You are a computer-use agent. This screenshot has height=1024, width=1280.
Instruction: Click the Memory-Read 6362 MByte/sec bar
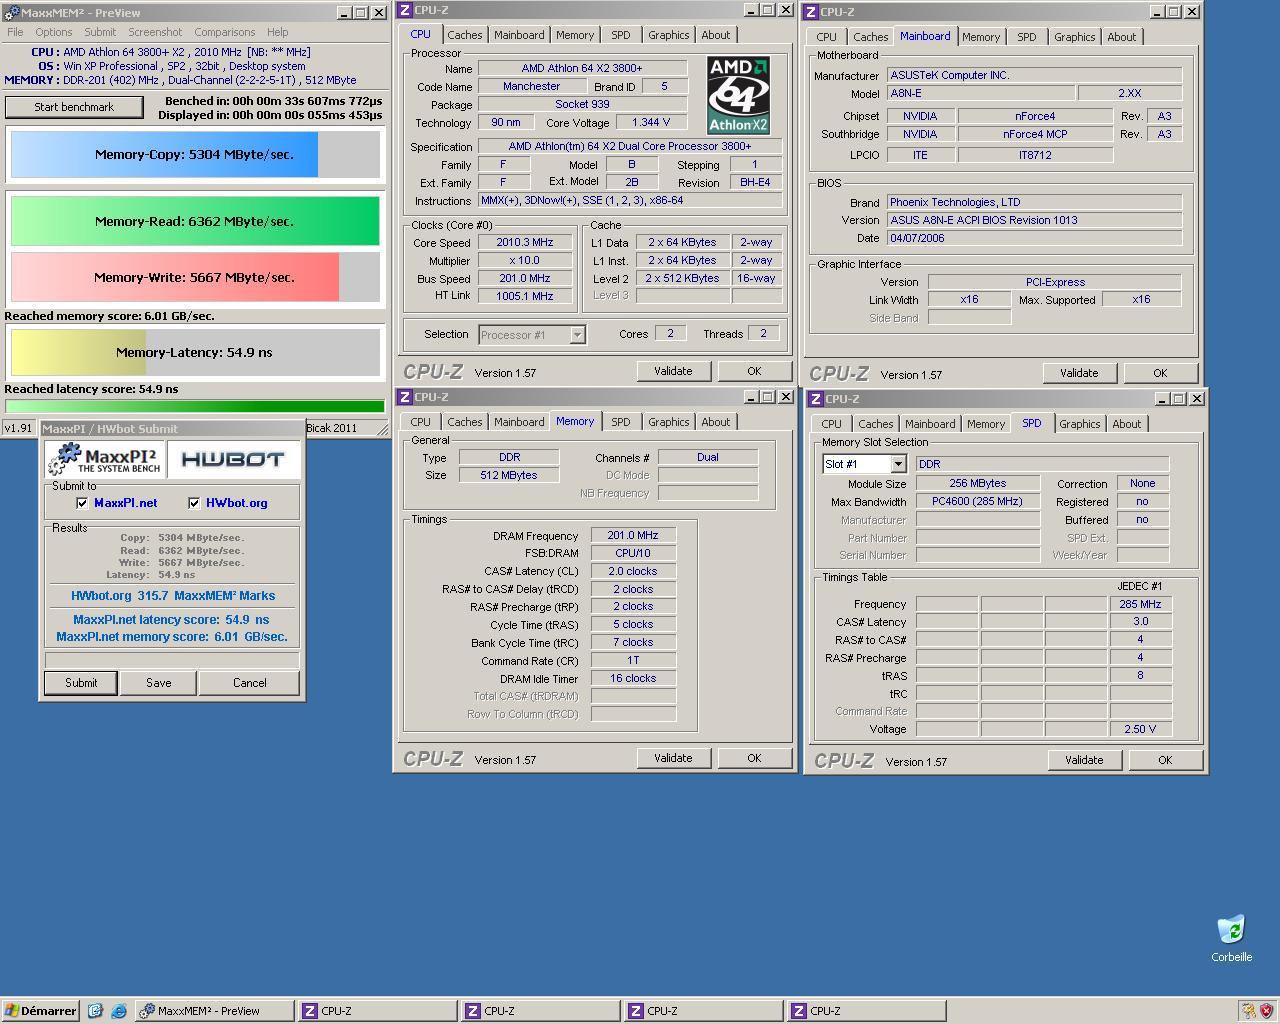point(195,221)
